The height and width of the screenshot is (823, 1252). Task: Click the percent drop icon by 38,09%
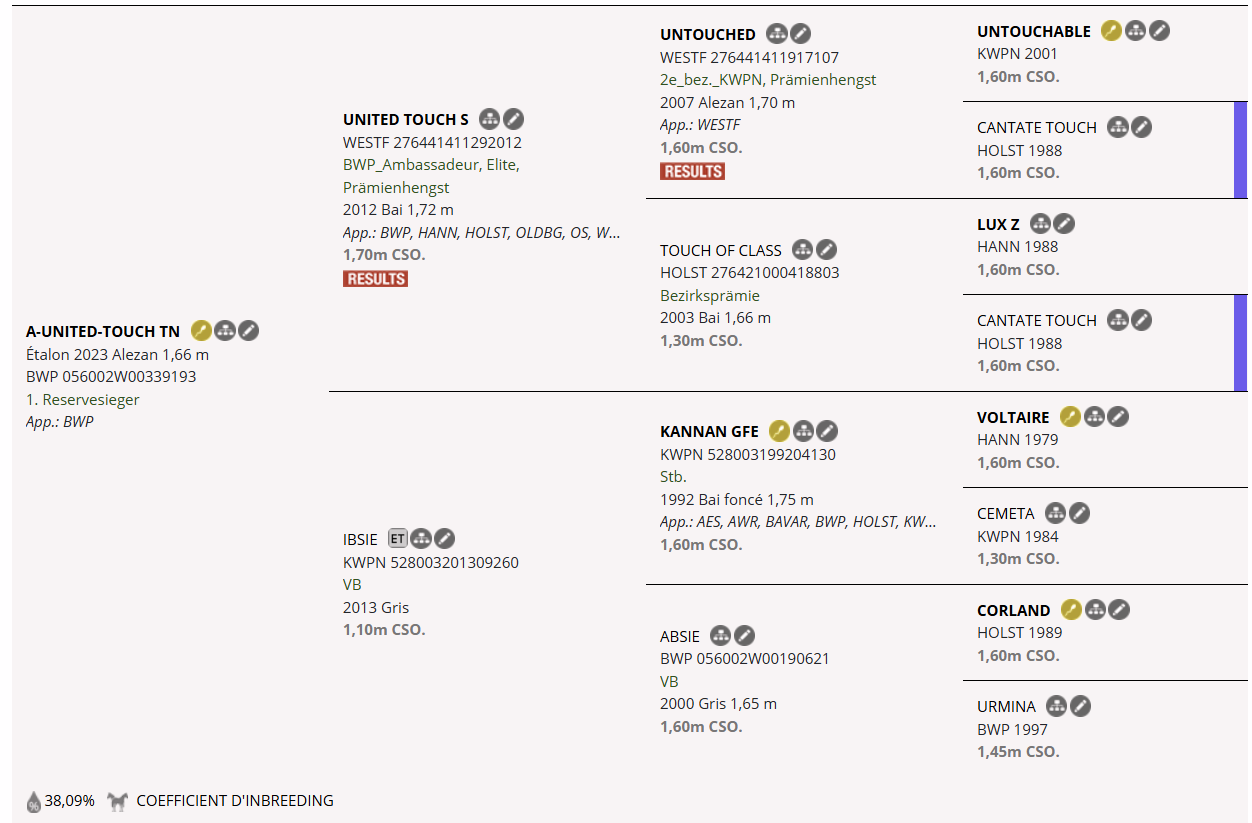coord(34,802)
